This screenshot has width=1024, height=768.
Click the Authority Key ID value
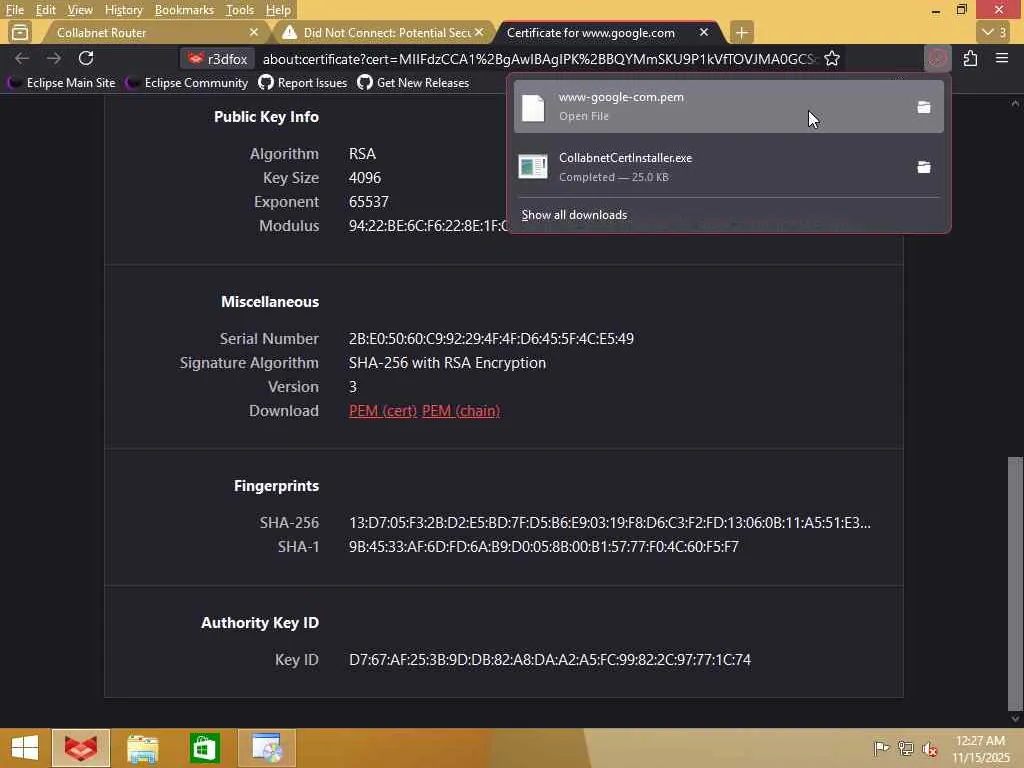[x=550, y=660]
